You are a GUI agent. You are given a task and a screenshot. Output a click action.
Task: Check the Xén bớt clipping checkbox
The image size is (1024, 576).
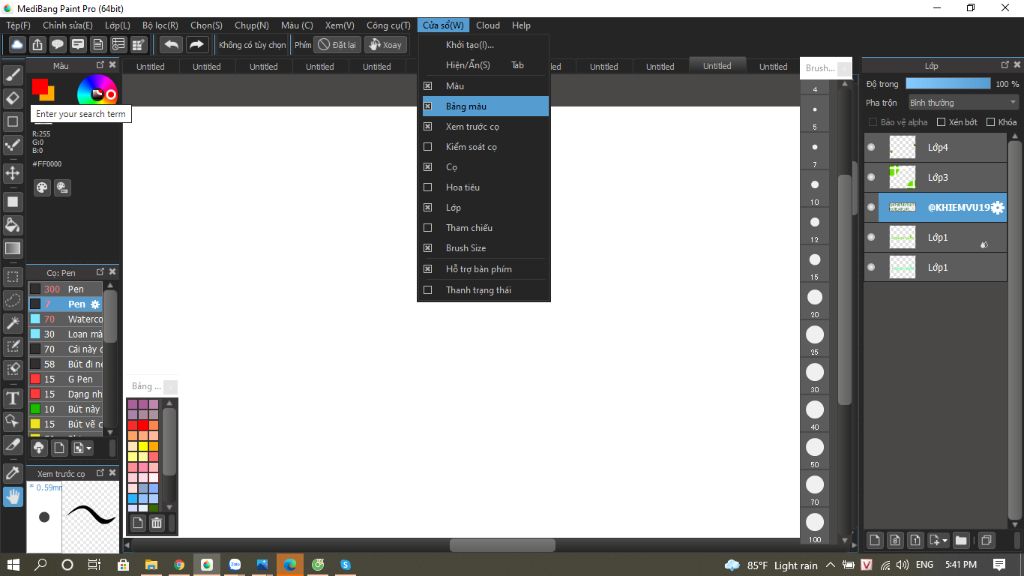[x=941, y=122]
